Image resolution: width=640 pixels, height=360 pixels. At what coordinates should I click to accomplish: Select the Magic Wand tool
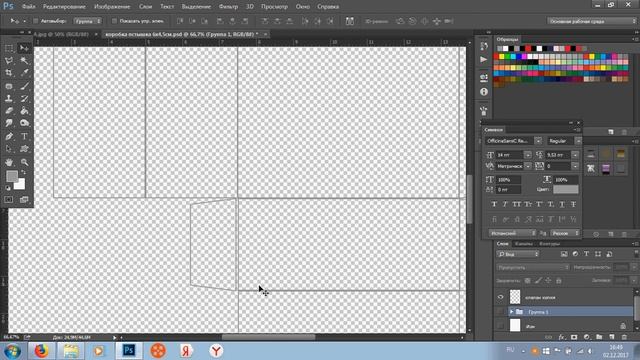point(24,61)
